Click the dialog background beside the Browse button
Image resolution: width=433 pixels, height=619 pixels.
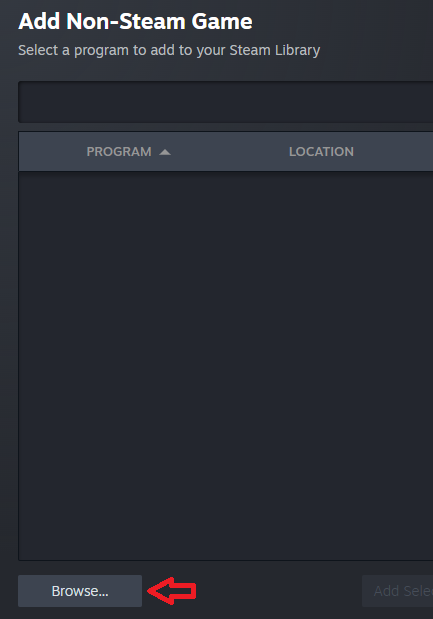276,591
